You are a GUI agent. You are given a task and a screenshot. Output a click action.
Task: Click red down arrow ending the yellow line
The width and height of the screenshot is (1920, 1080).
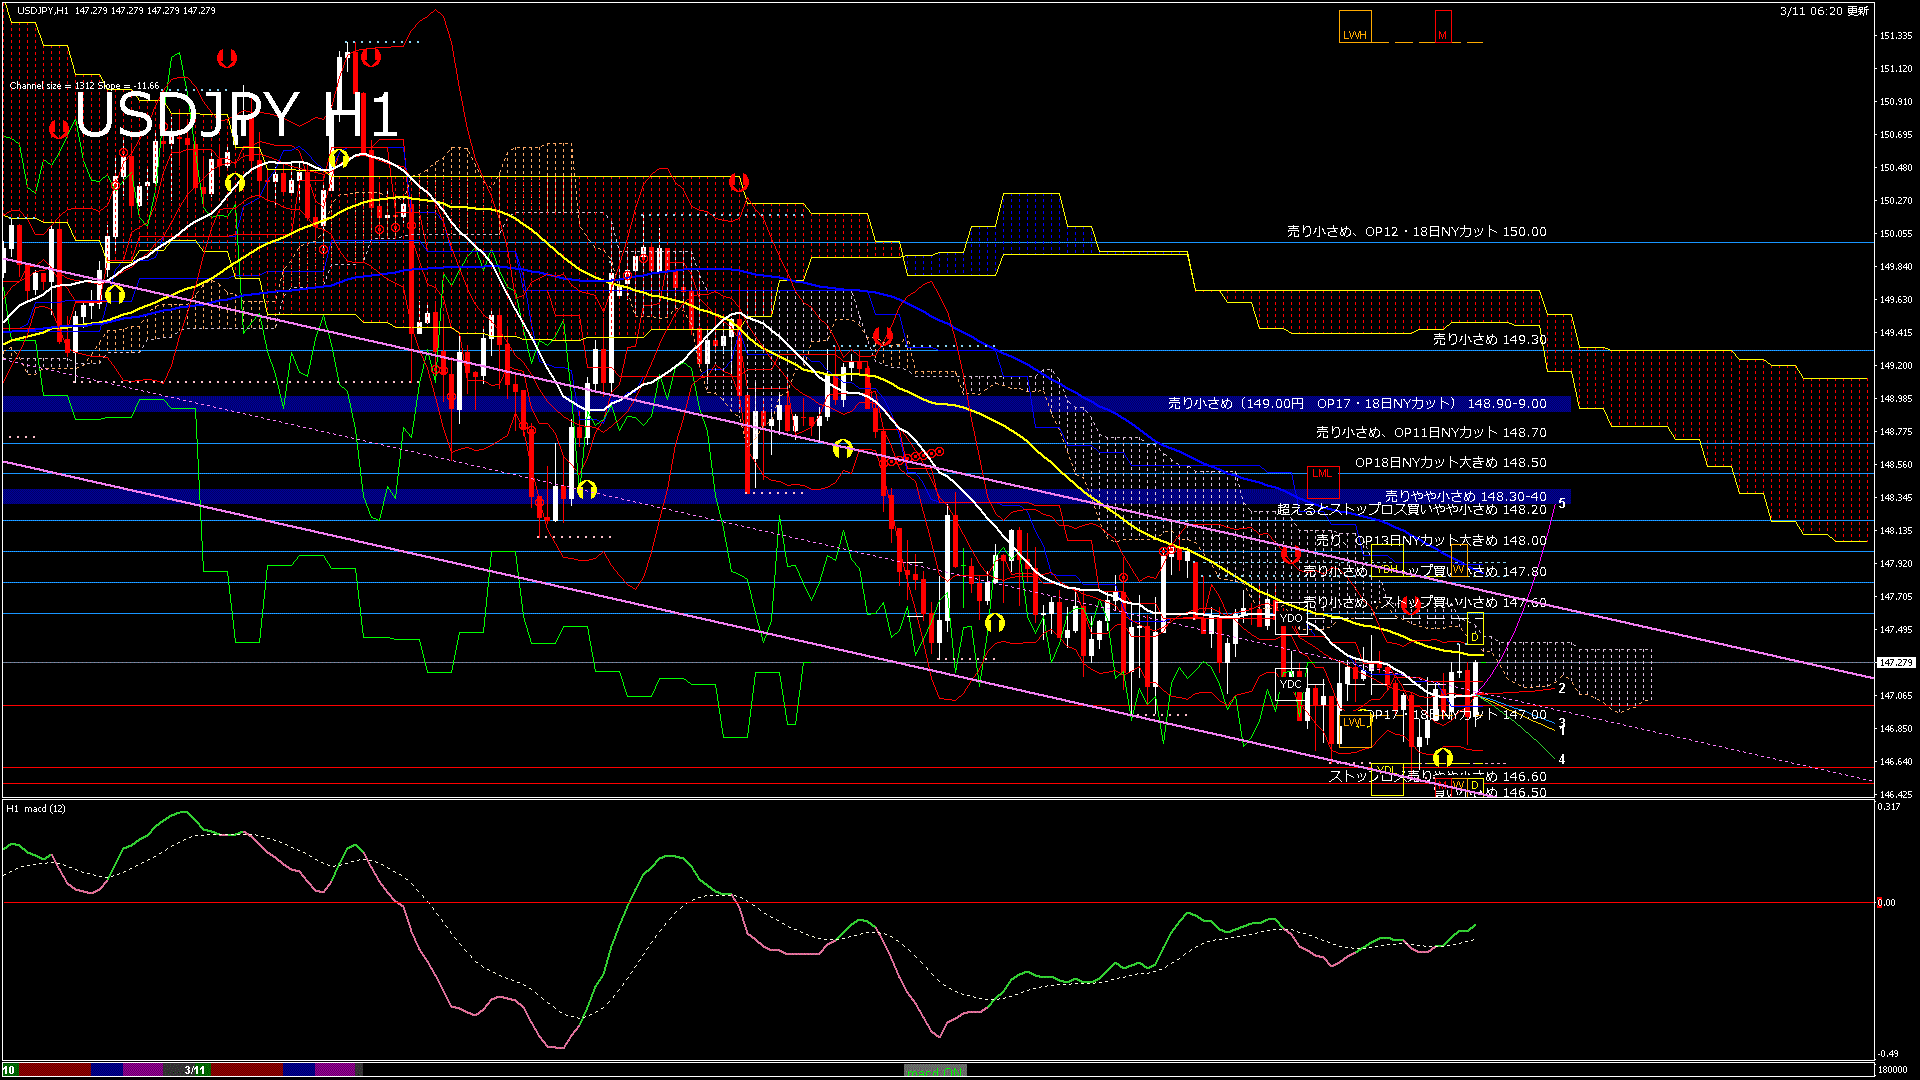pyautogui.click(x=739, y=182)
